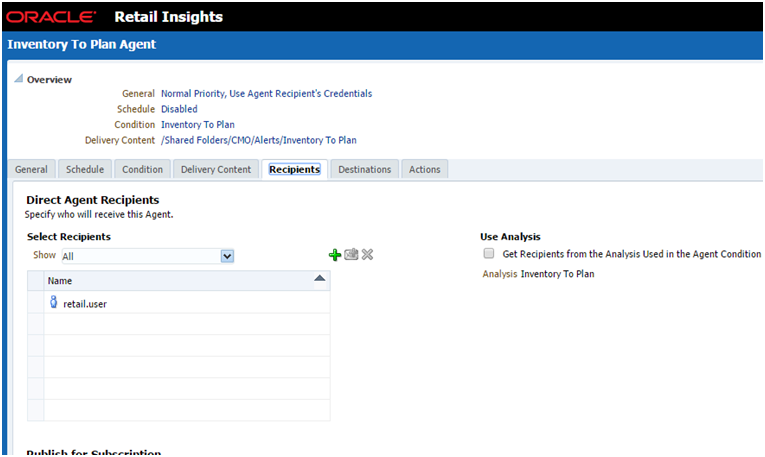Select the Recipients tab
This screenshot has width=765, height=457.
click(295, 169)
